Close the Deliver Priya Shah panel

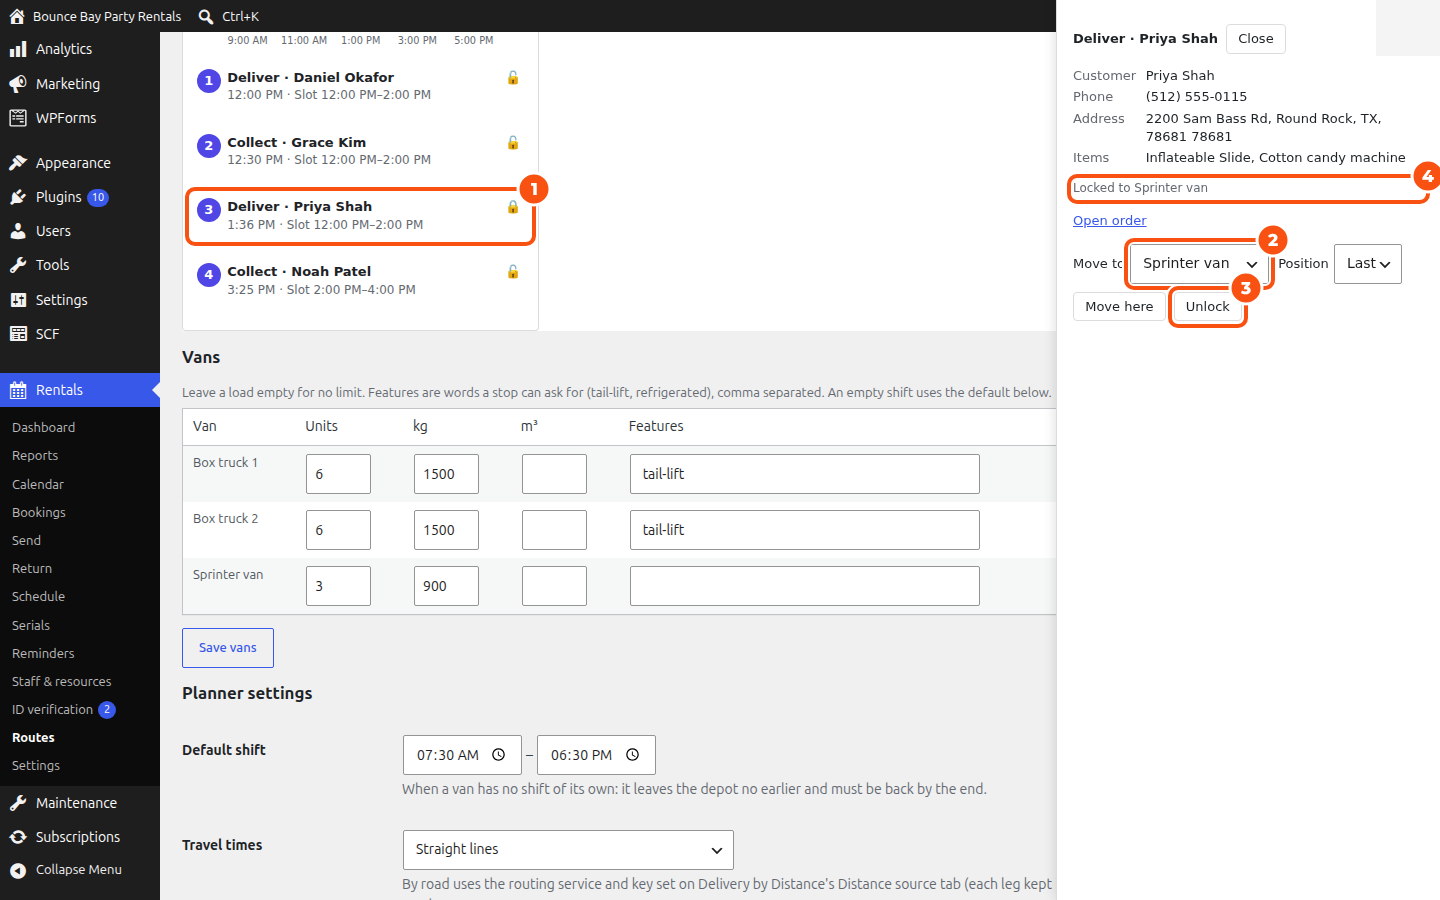pyautogui.click(x=1256, y=39)
